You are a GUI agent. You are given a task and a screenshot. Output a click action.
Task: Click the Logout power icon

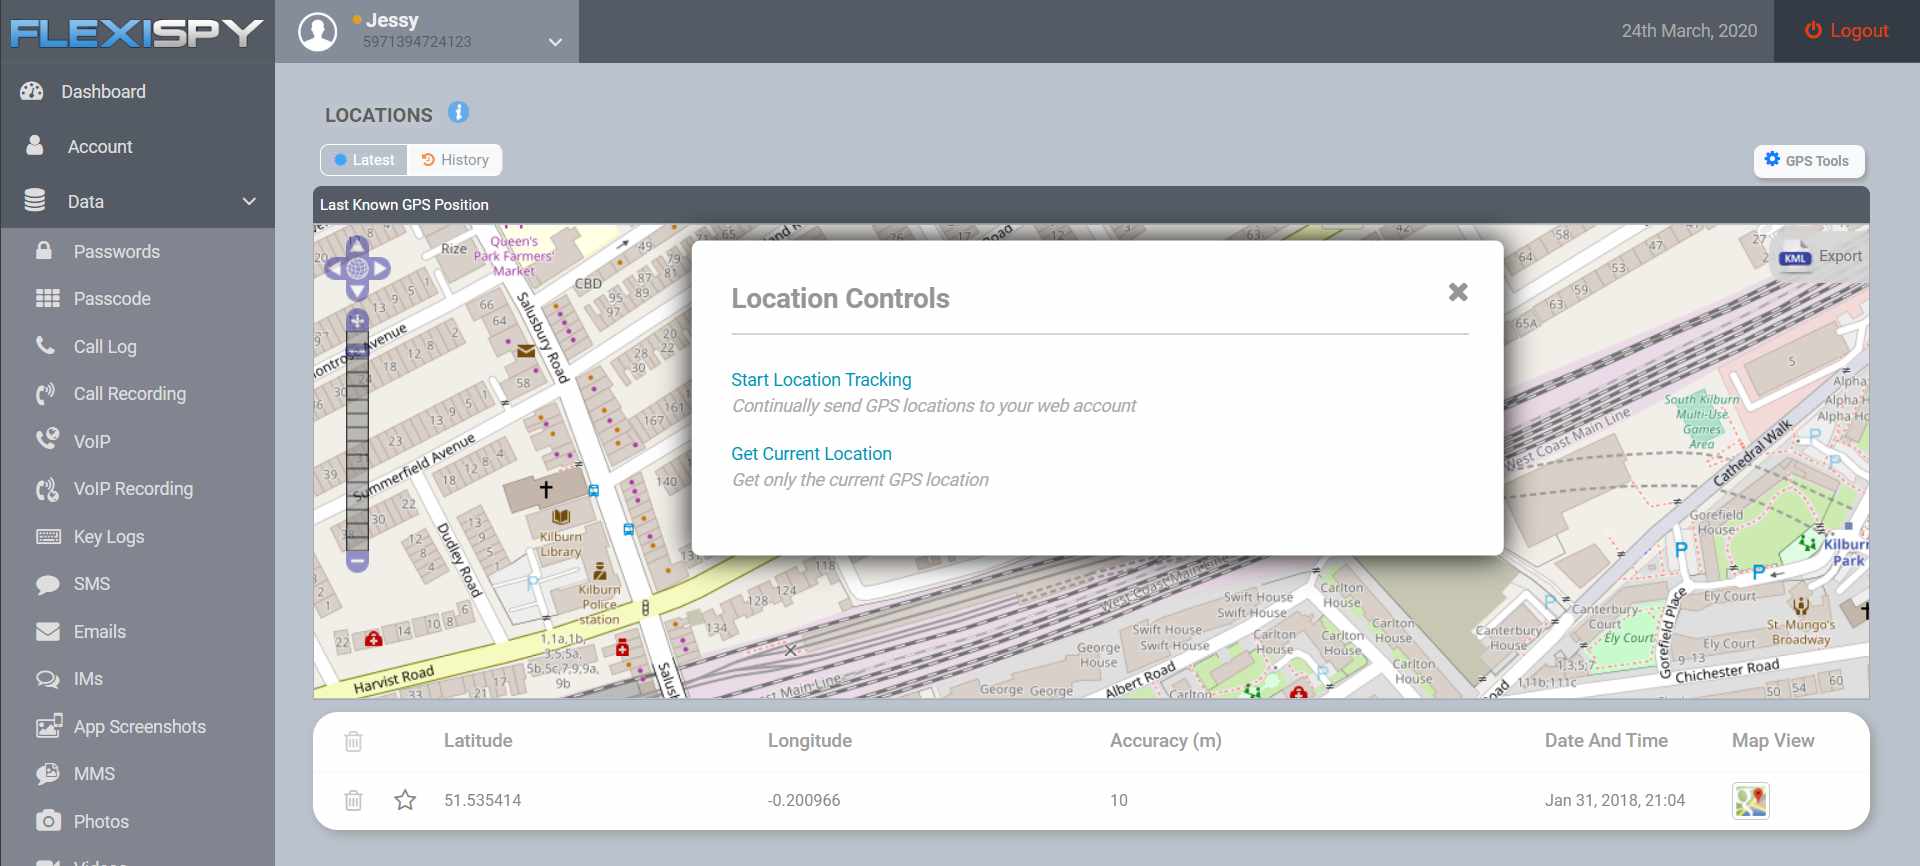click(1813, 30)
